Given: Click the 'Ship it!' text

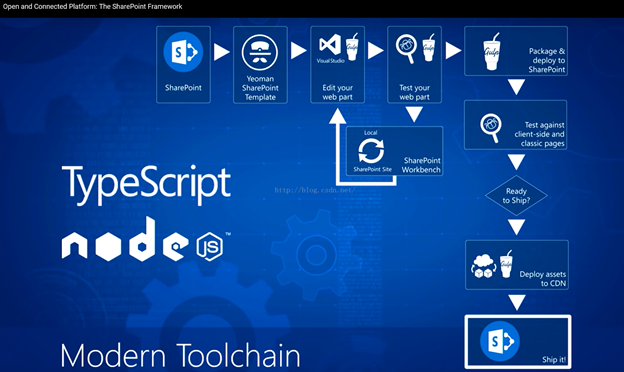Looking at the screenshot, I should [x=554, y=360].
